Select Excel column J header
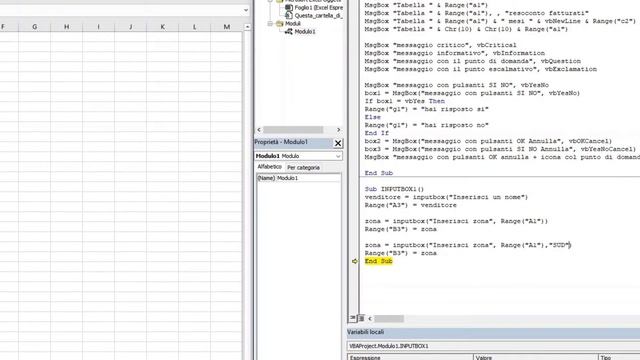The width and height of the screenshot is (640, 360). click(130, 27)
